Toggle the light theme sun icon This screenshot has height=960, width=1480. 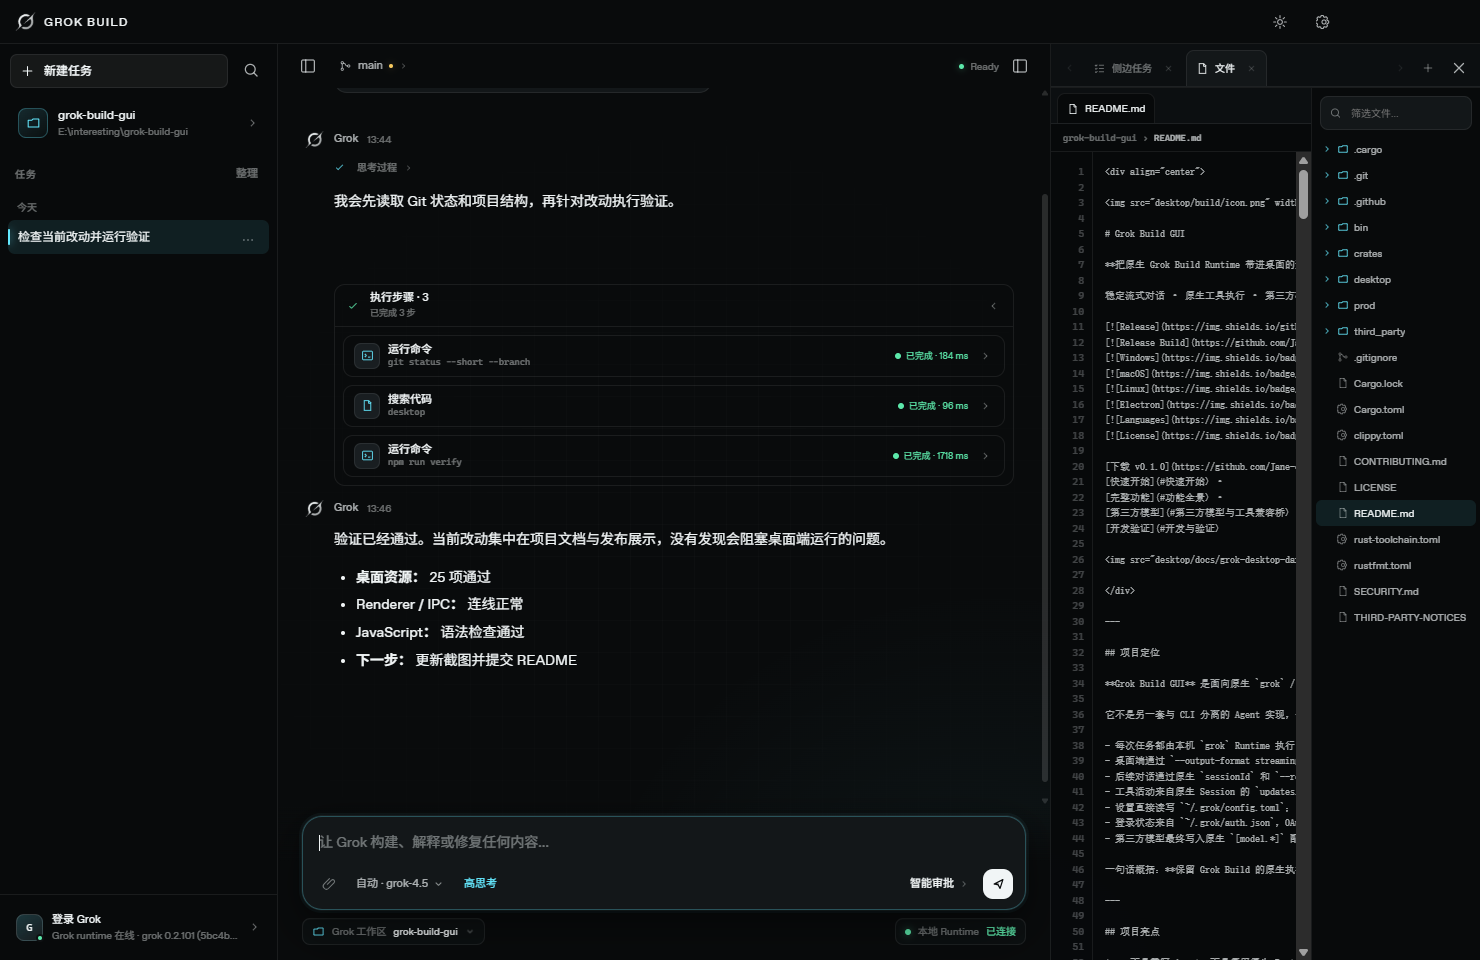point(1280,22)
